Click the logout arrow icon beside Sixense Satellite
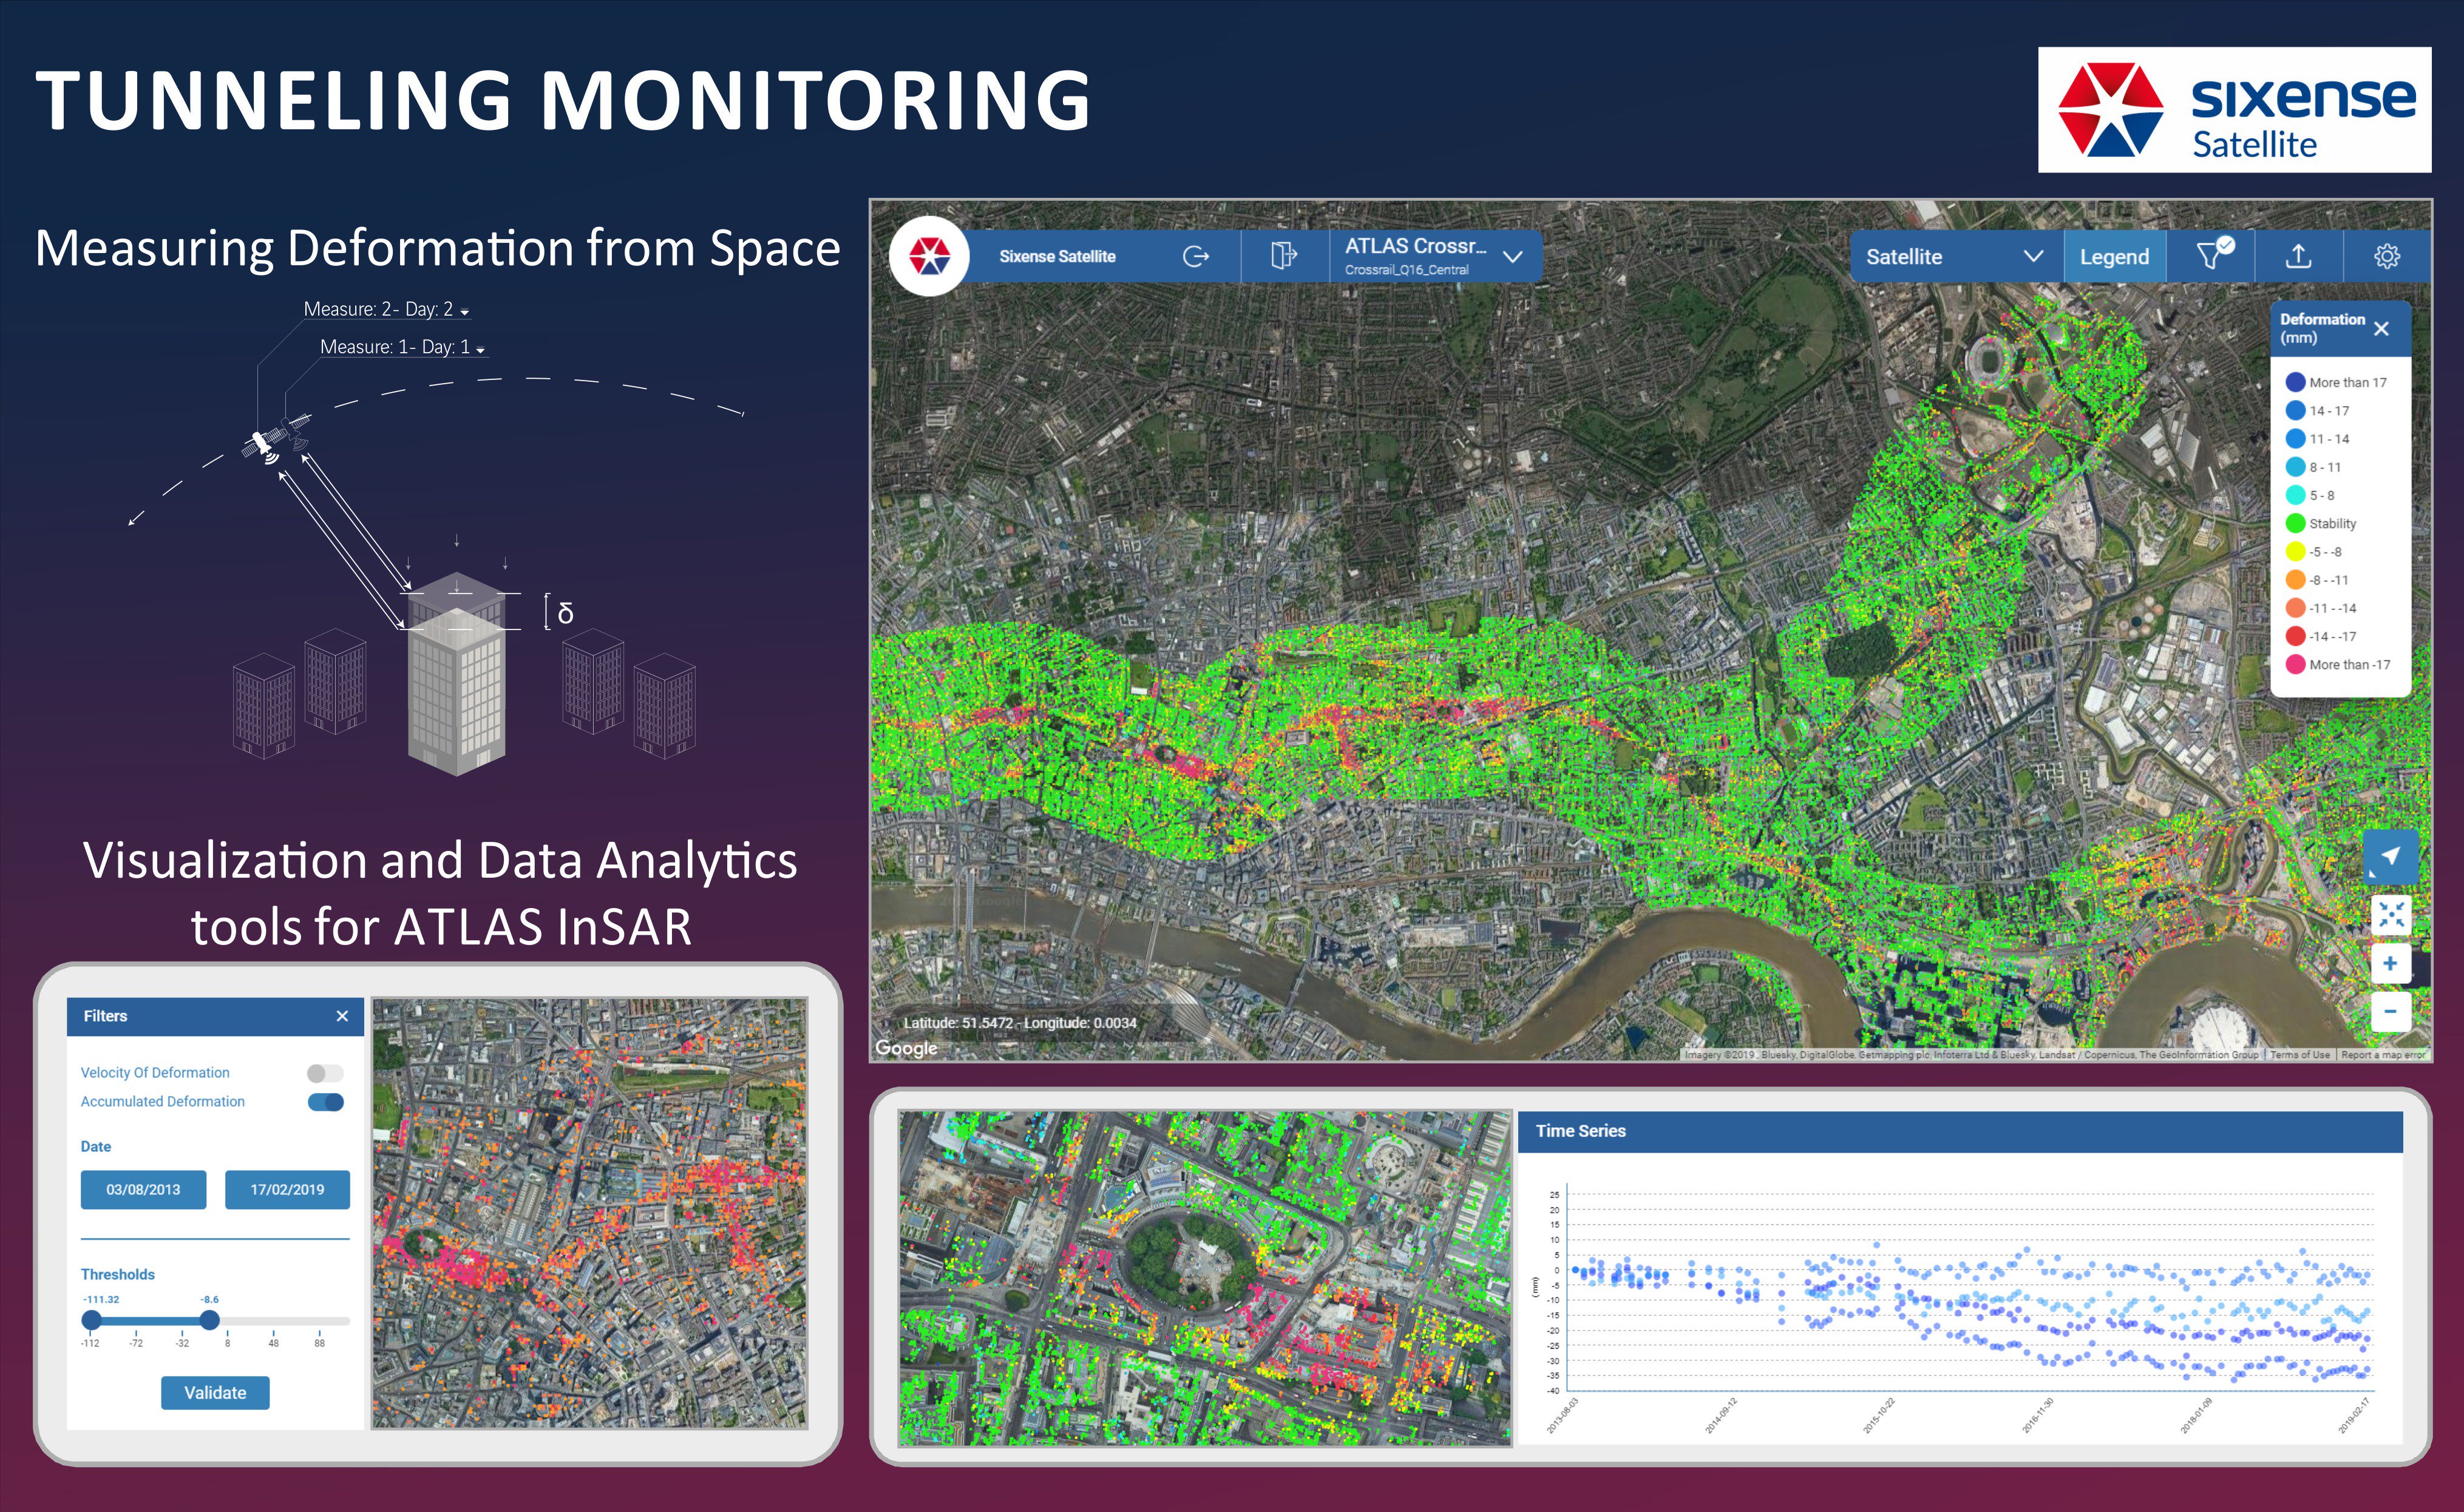 pyautogui.click(x=1196, y=257)
